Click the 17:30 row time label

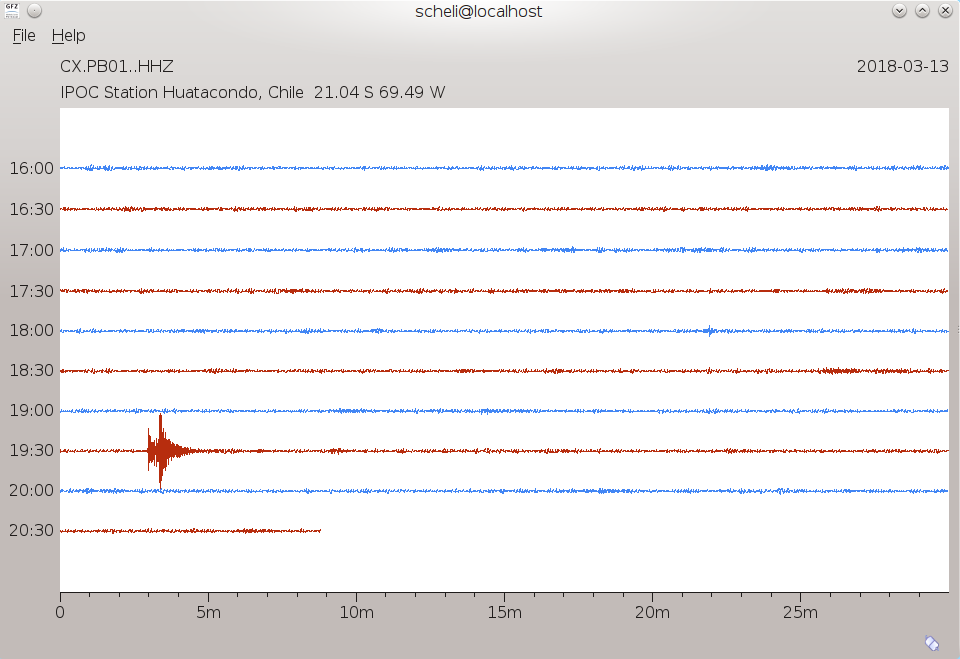point(31,291)
